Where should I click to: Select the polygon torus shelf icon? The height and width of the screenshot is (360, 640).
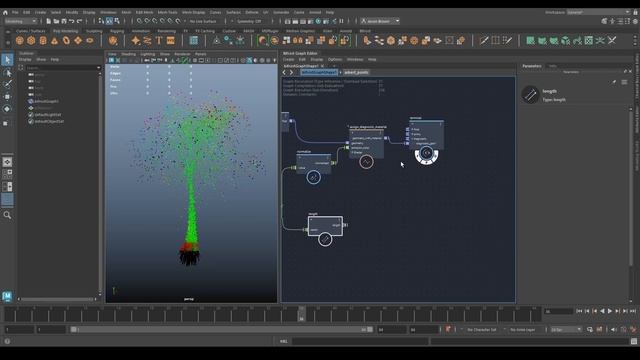[66, 40]
